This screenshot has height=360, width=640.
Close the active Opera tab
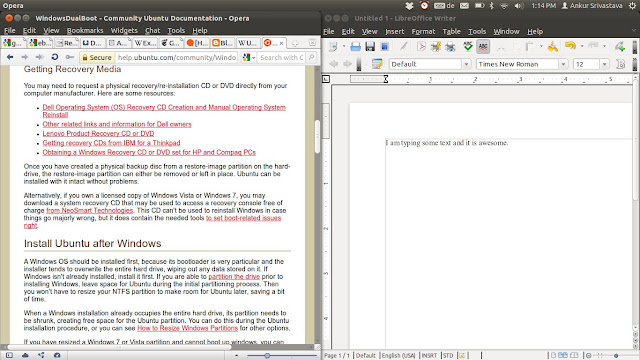(281, 43)
